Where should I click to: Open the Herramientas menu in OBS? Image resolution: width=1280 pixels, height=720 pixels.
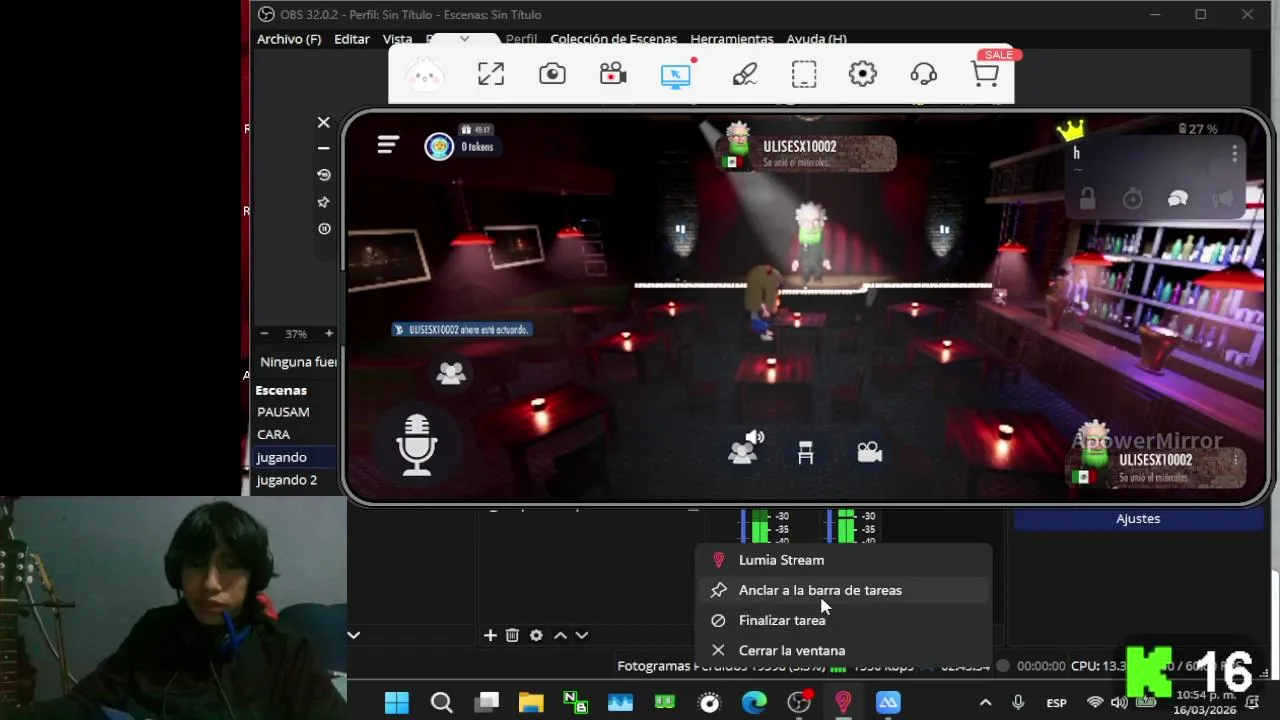(732, 39)
